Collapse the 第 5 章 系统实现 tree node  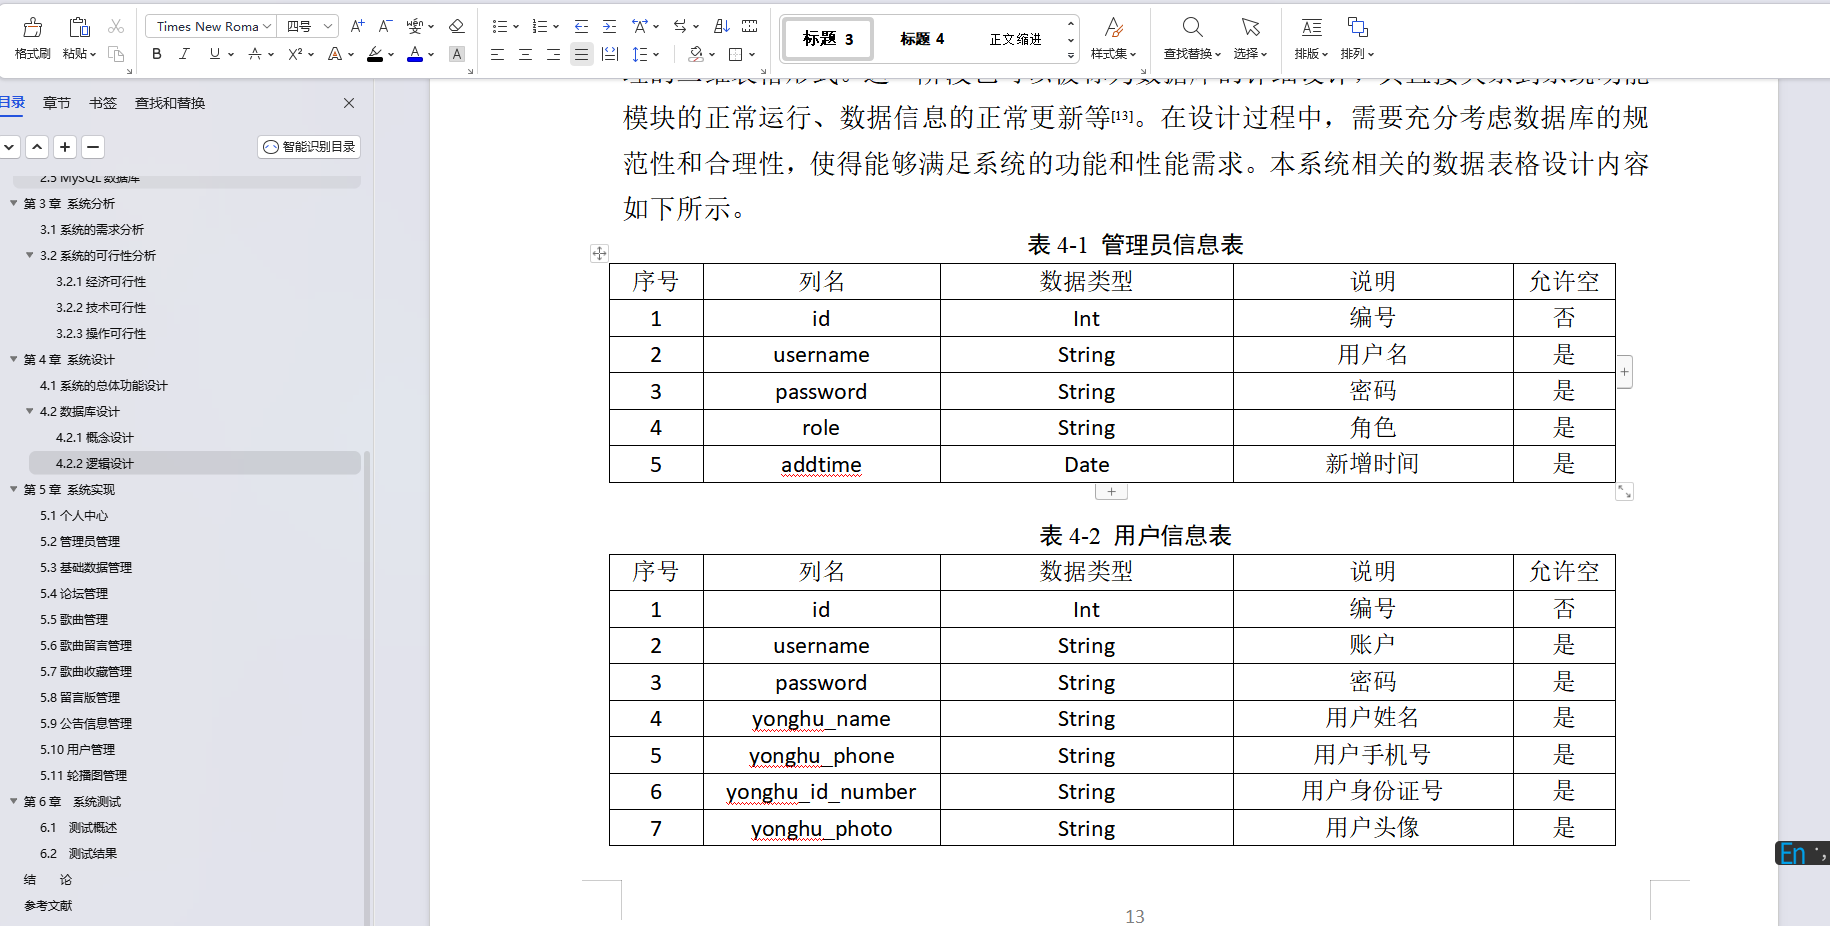pos(14,489)
